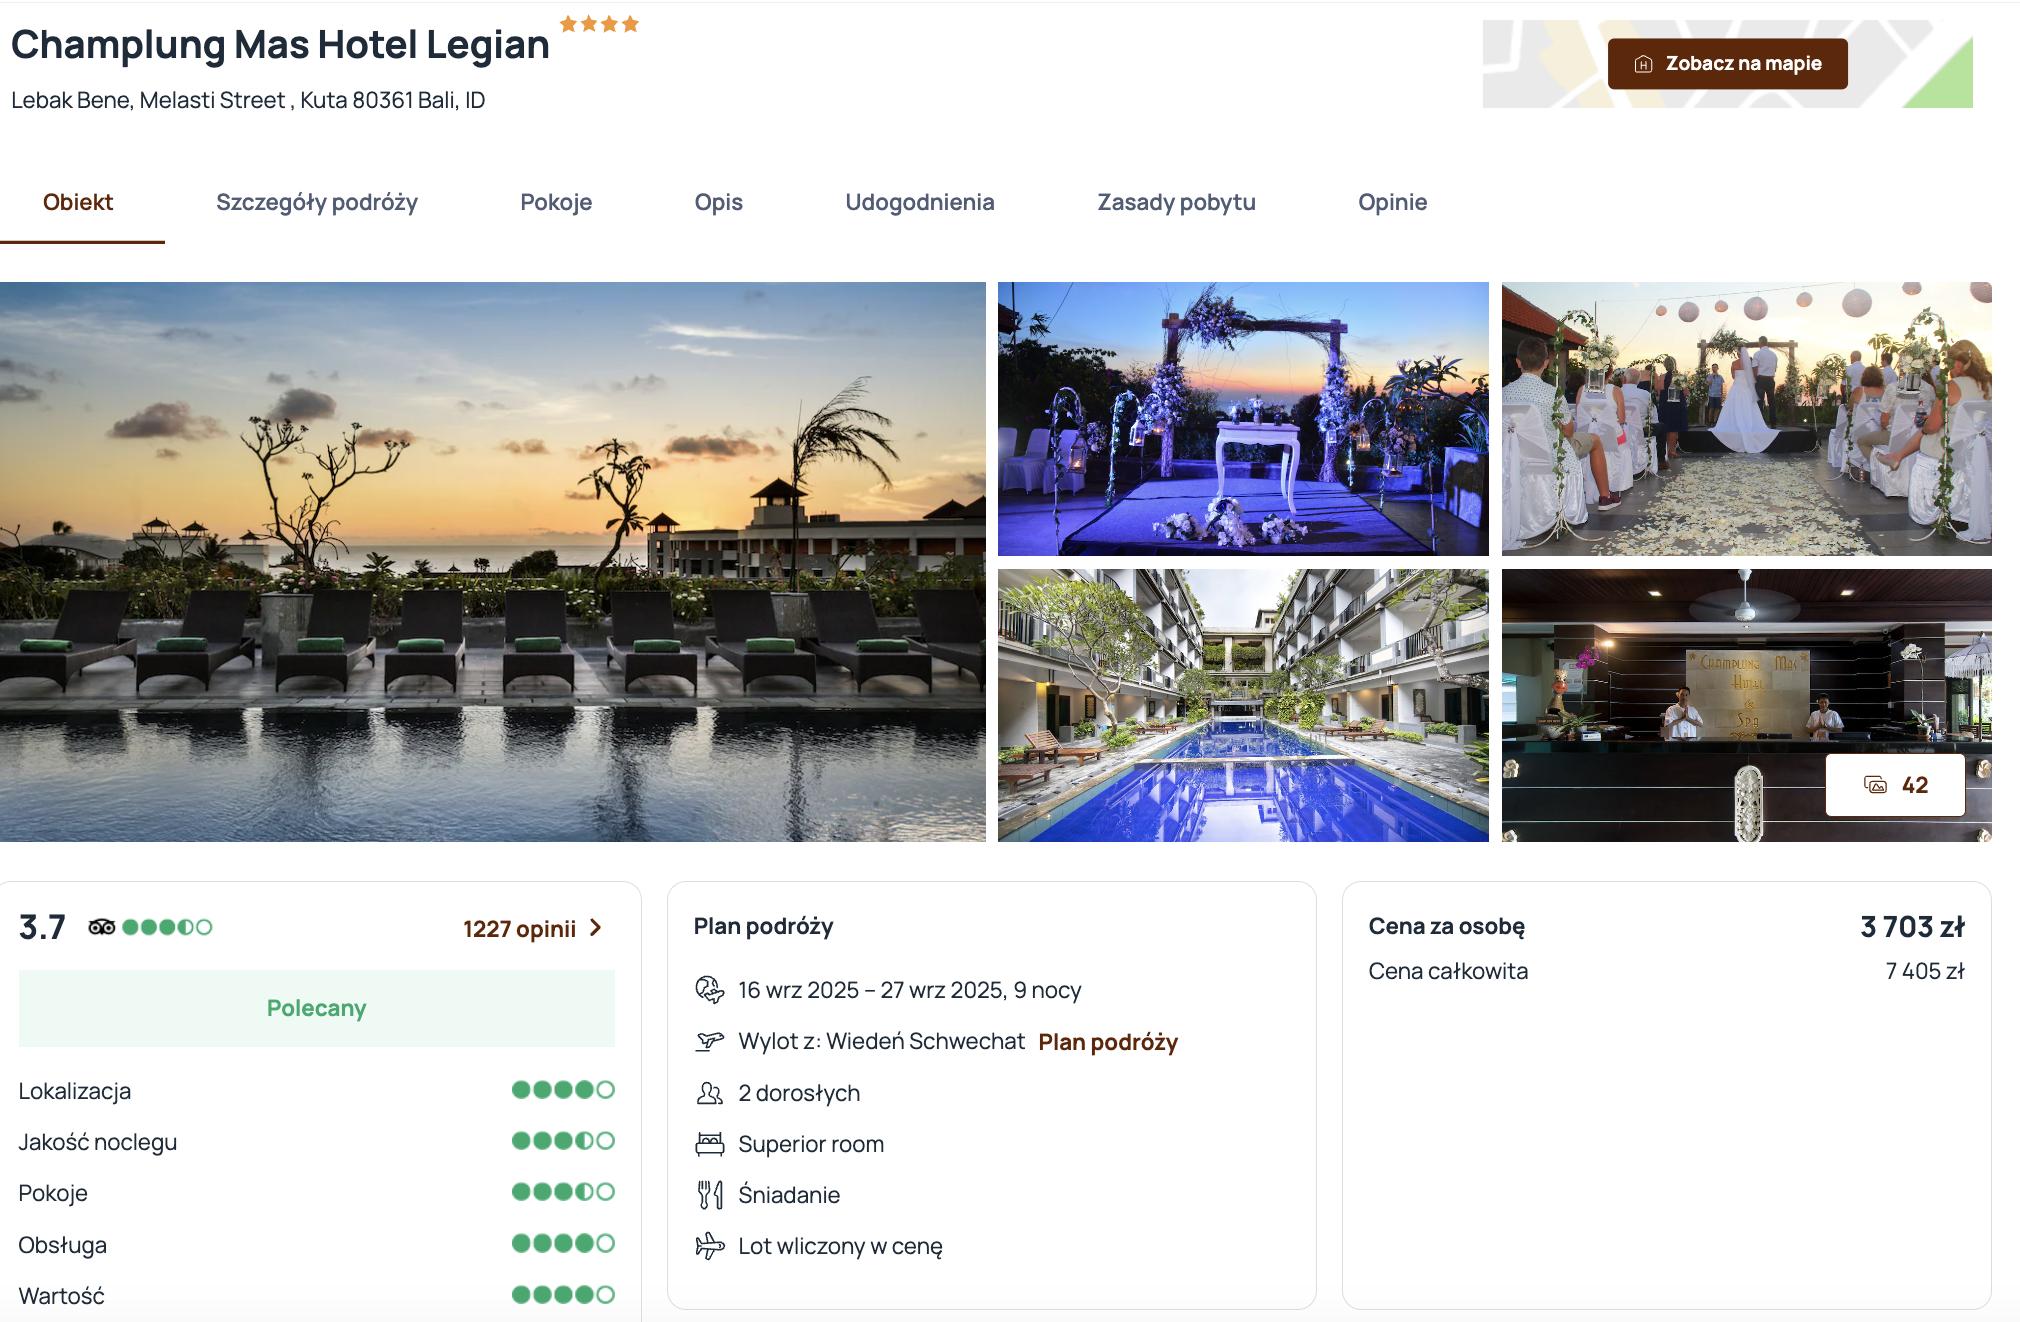Click the Lot wliczony w cenę text
Image resolution: width=2020 pixels, height=1322 pixels.
[x=840, y=1246]
